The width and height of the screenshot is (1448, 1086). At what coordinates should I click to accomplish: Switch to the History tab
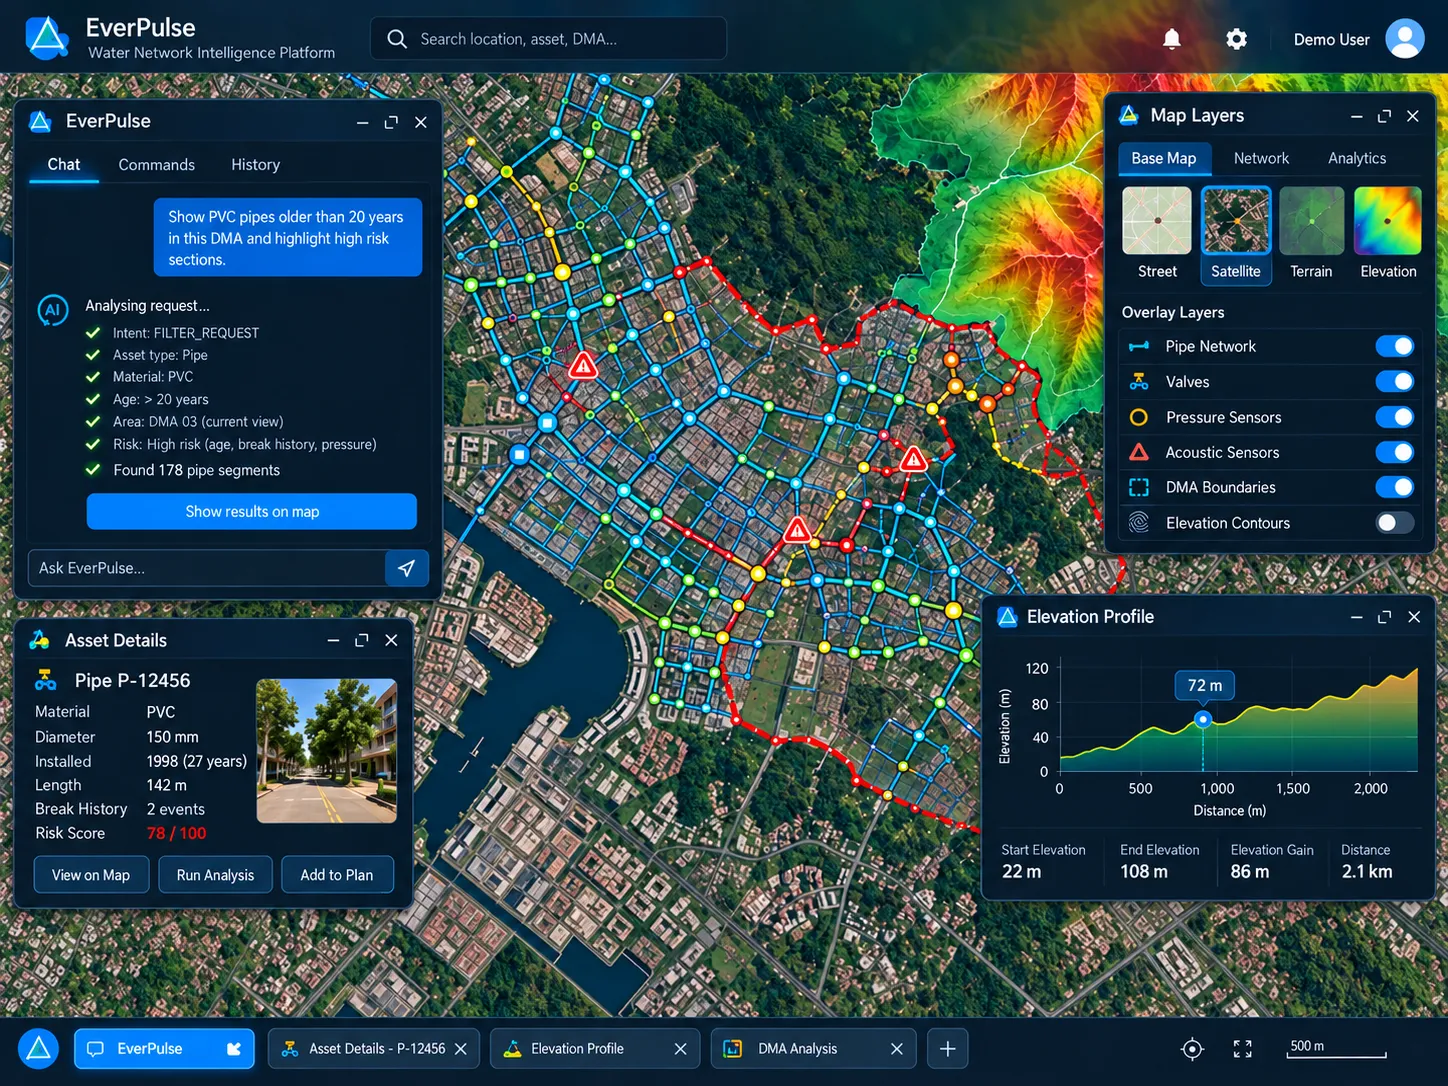[x=255, y=165]
